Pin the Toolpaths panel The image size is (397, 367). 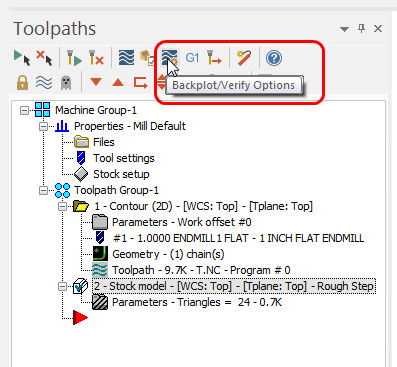361,28
